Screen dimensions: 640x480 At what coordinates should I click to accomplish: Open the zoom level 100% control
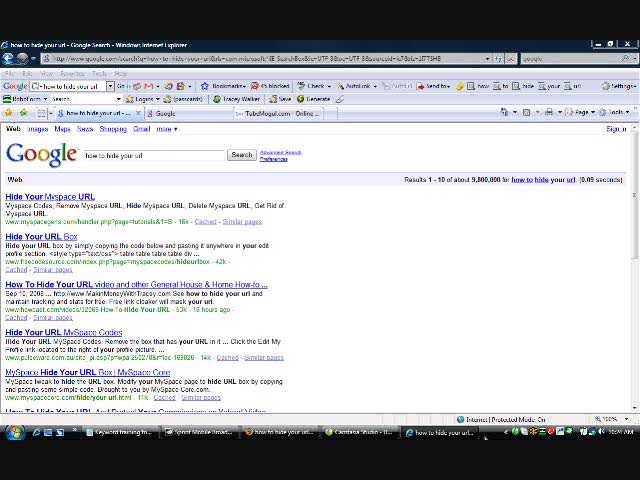point(611,419)
